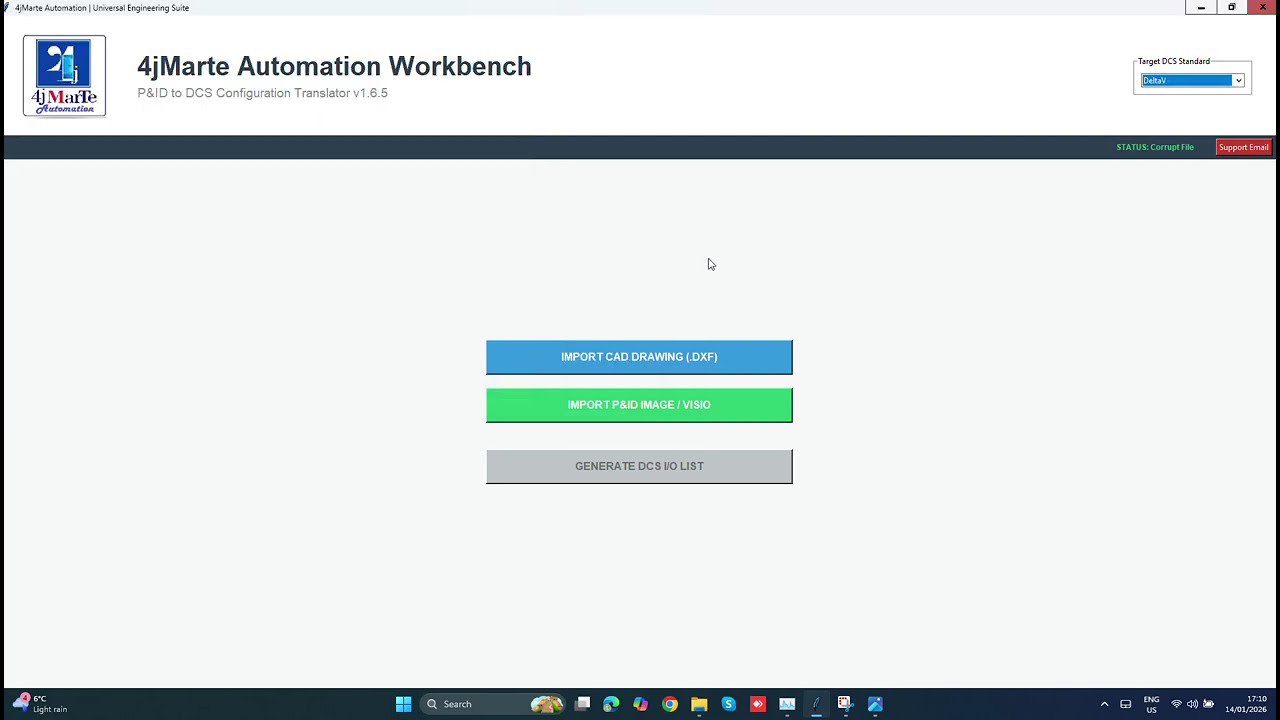The height and width of the screenshot is (720, 1280).
Task: Open Skype from the taskbar
Action: pyautogui.click(x=728, y=704)
